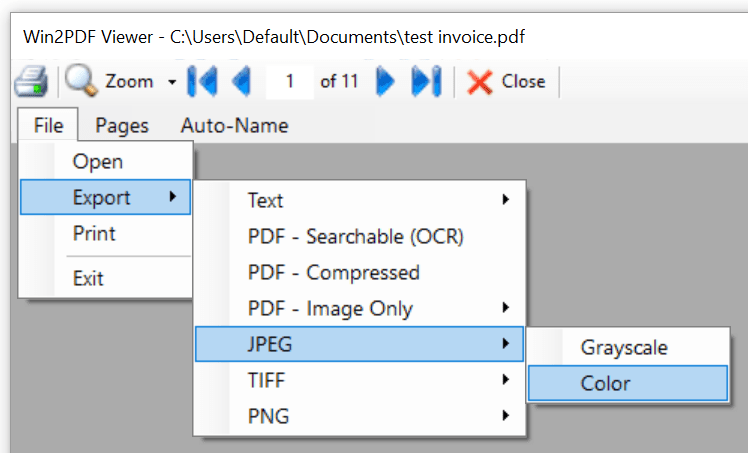The height and width of the screenshot is (453, 748).
Task: Open the Zoom dropdown arrow
Action: [x=172, y=82]
